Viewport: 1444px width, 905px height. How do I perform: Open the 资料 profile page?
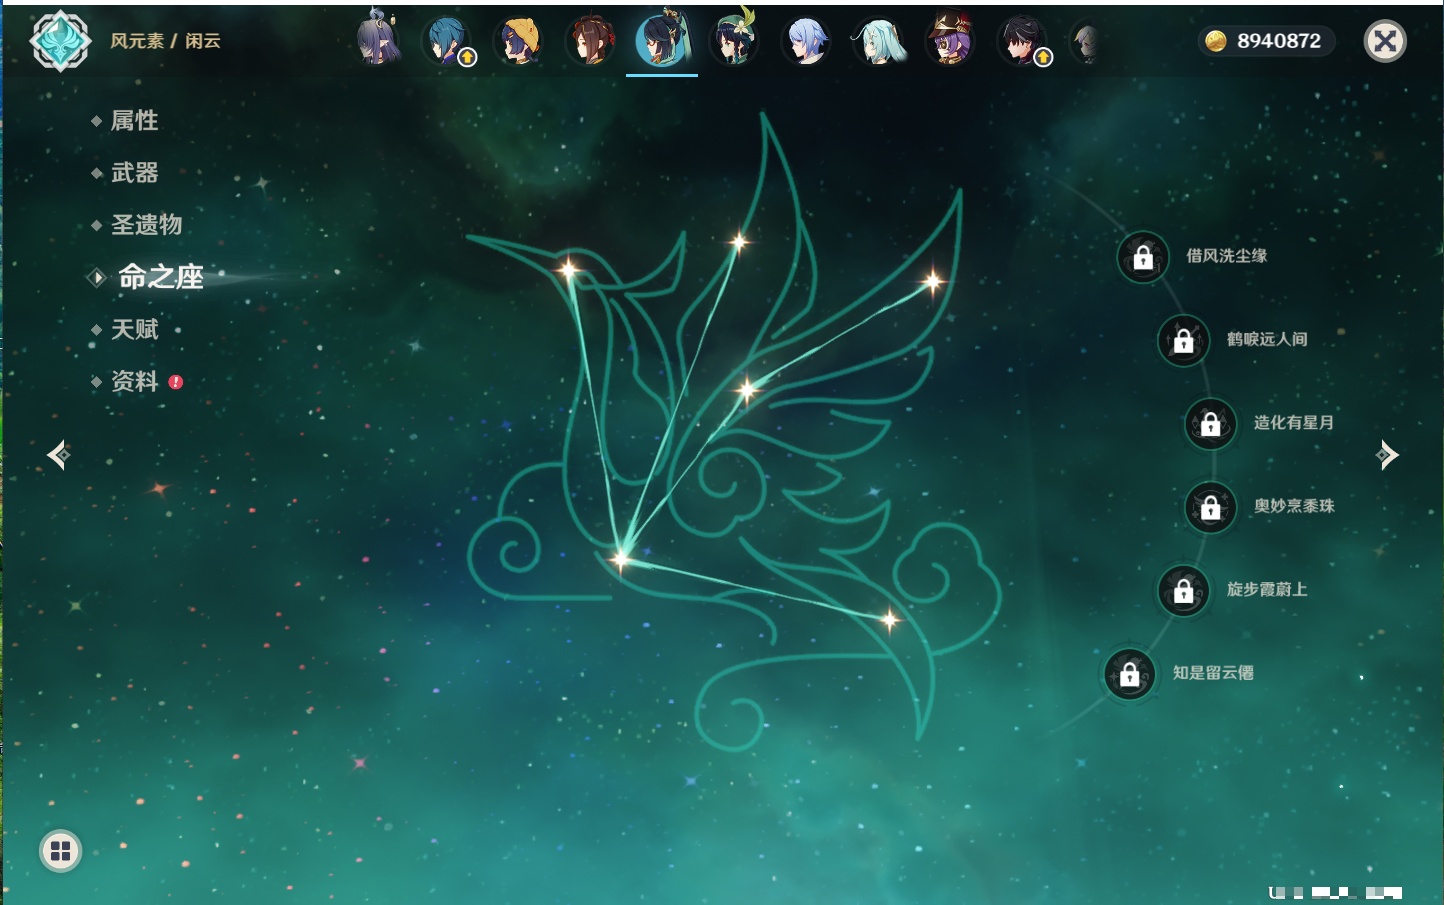point(134,381)
